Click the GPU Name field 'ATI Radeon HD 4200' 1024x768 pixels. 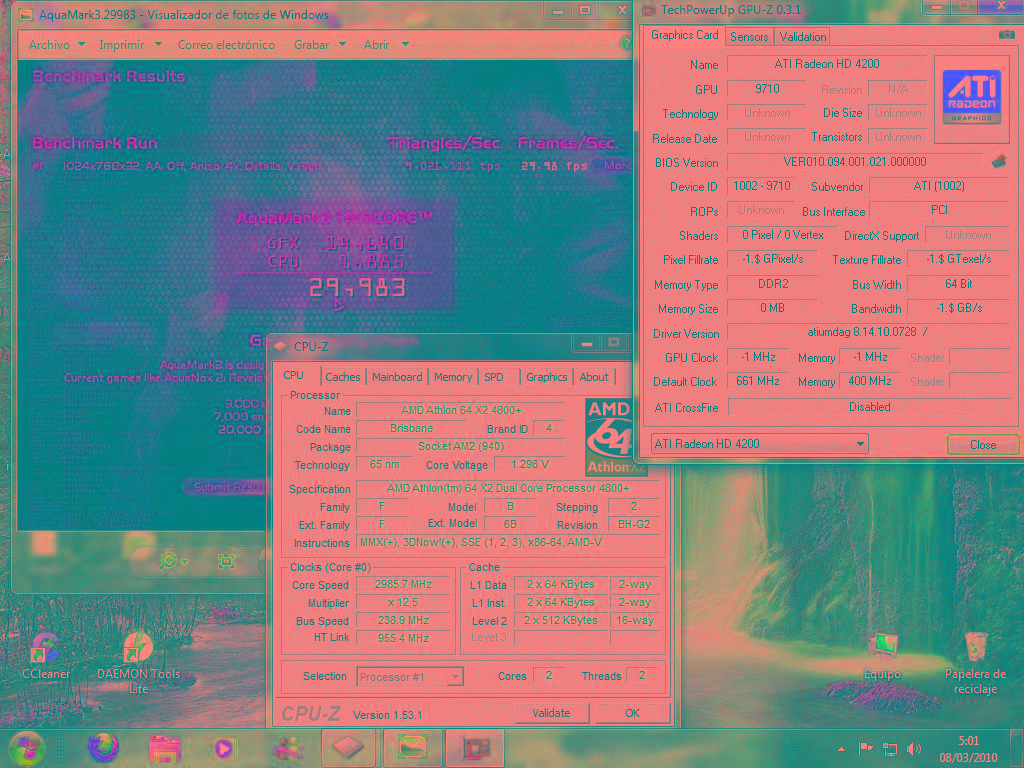click(827, 64)
